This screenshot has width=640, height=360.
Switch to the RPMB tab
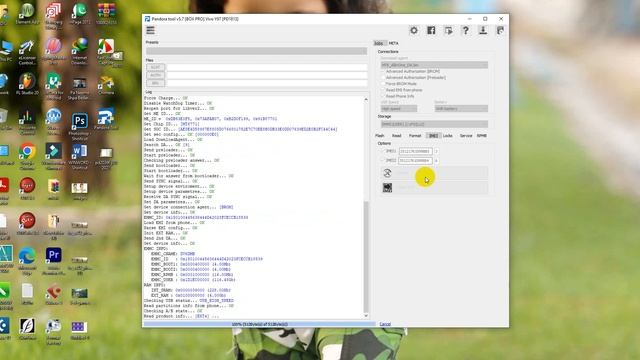point(482,136)
